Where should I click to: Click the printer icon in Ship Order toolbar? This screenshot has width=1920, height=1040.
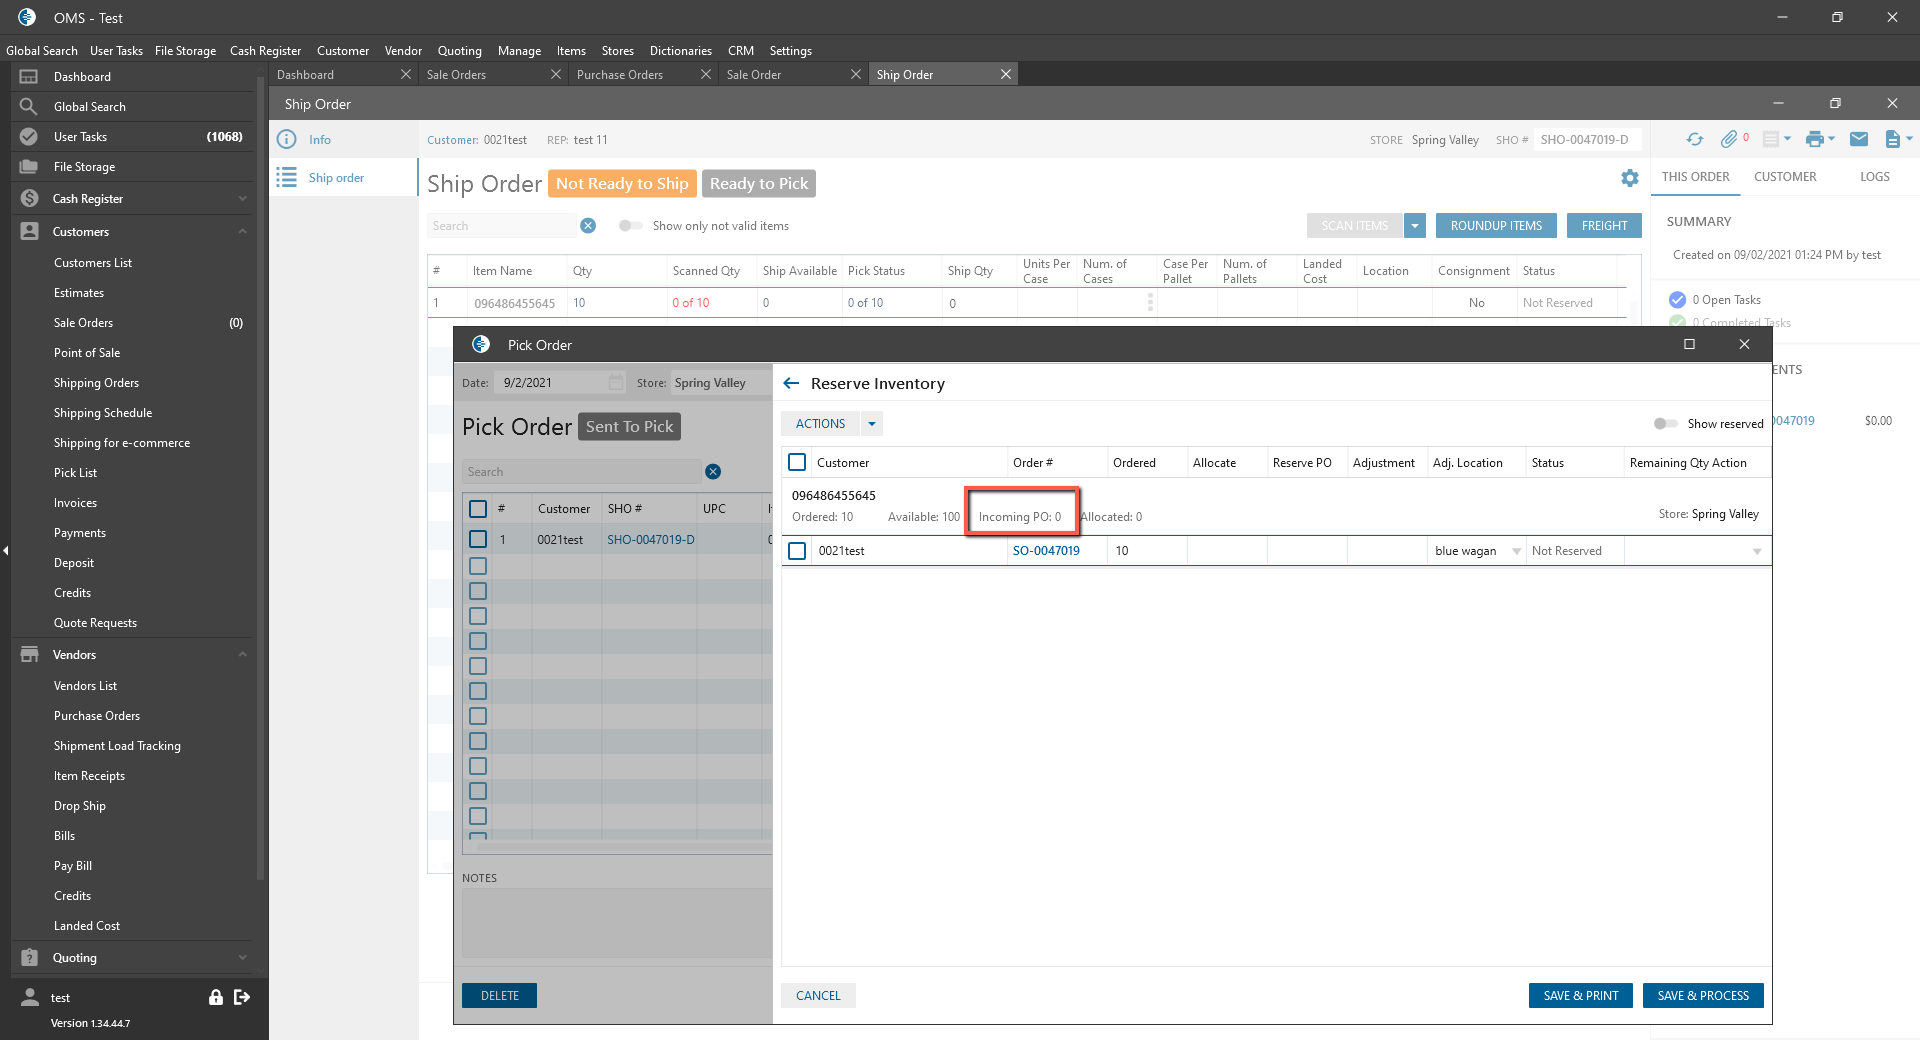point(1814,140)
